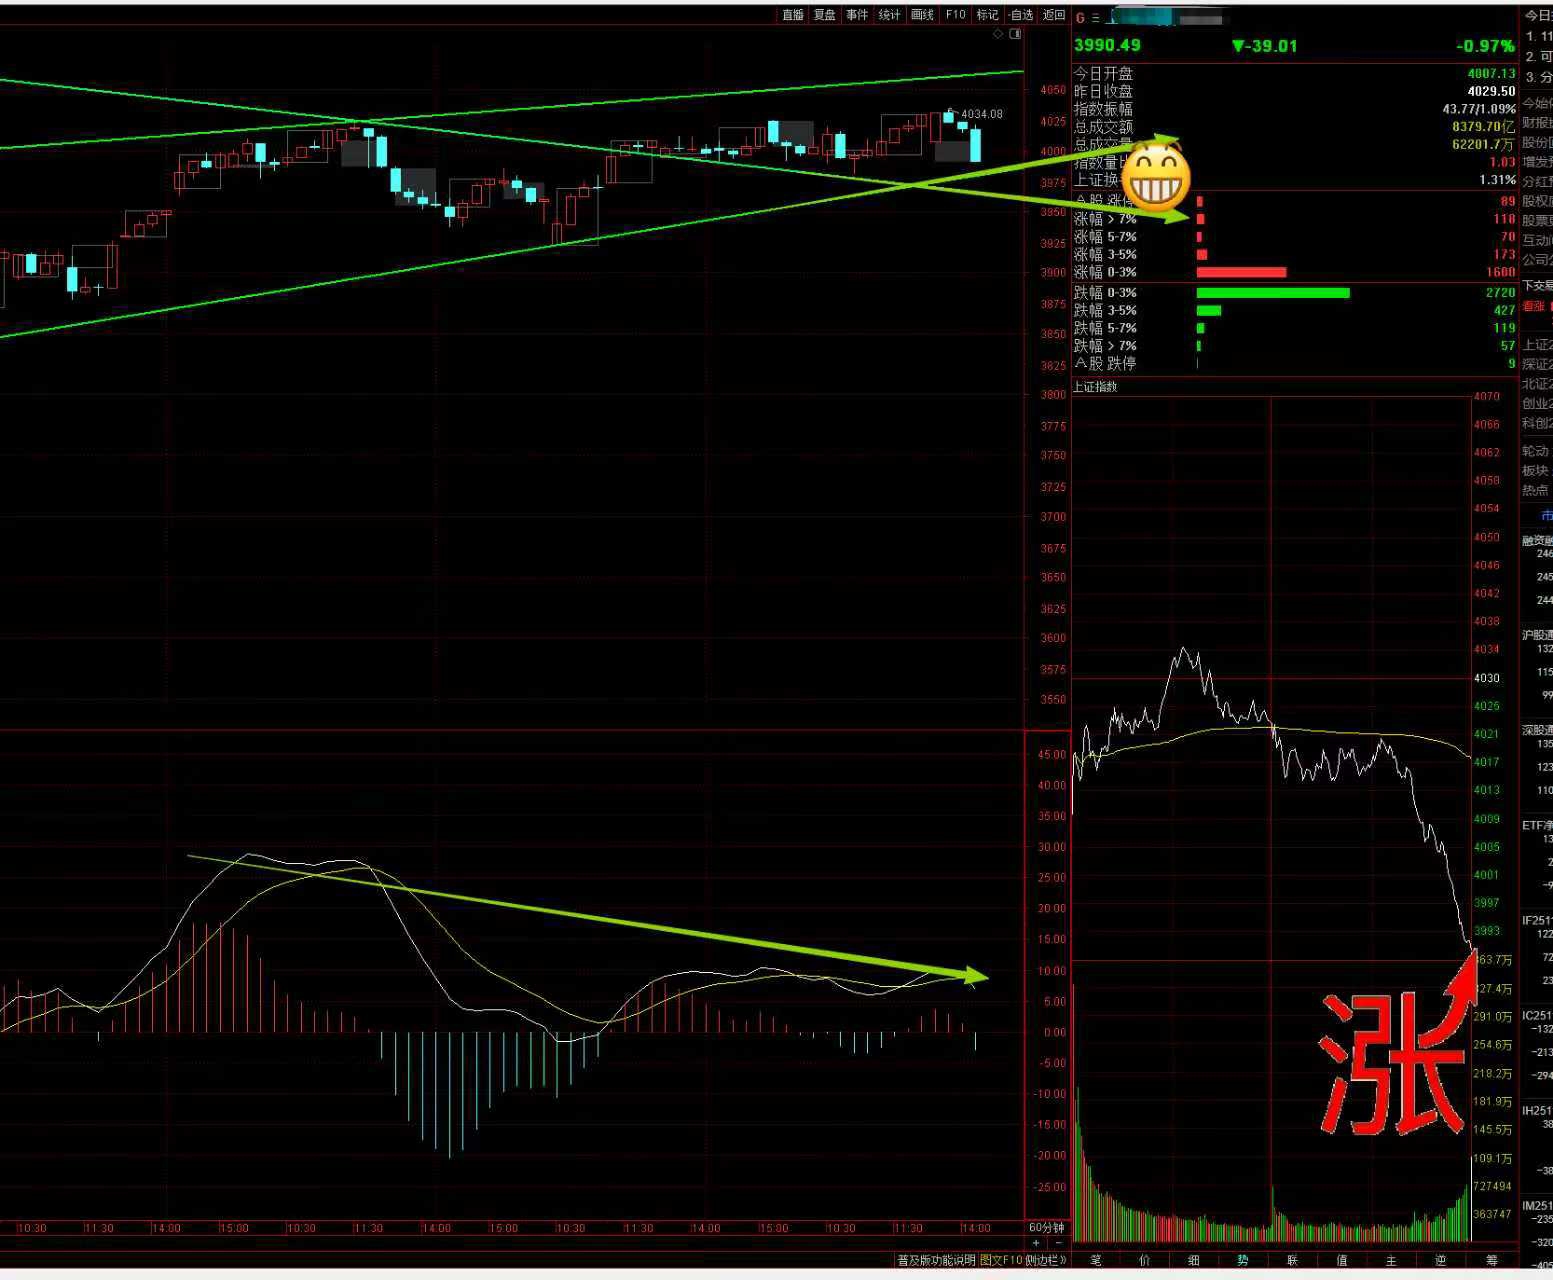This screenshot has width=1553, height=1280.
Task: Switch to the 笔 tab
Action: click(x=1096, y=1260)
